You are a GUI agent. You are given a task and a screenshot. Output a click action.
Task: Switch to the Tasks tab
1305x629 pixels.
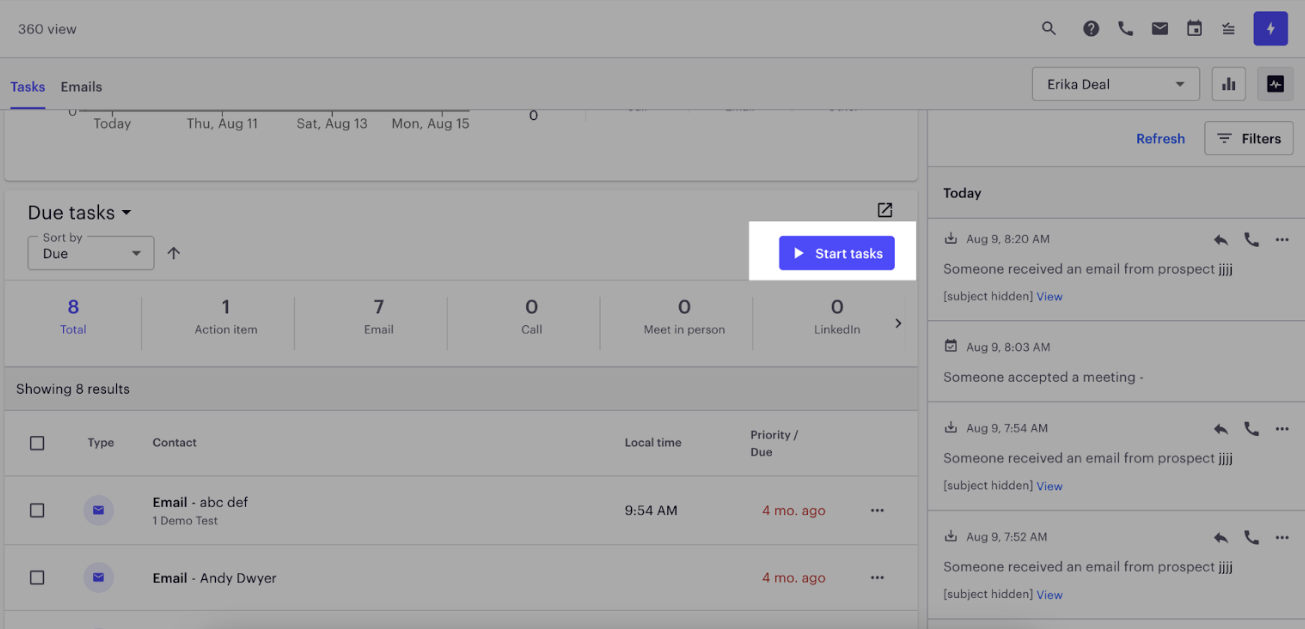pos(28,87)
